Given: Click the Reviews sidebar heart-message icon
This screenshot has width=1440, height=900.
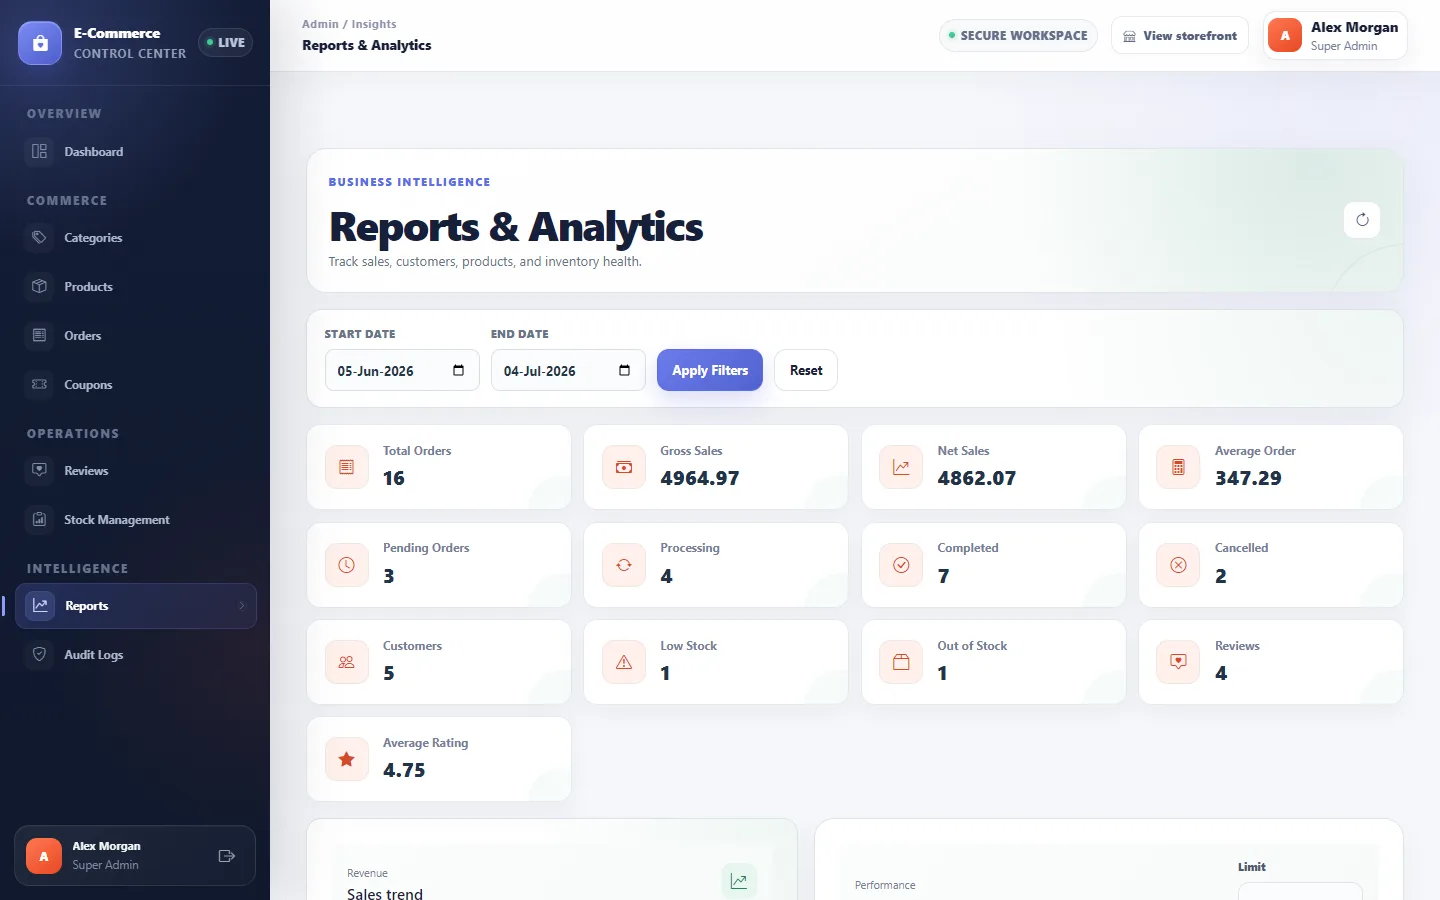Looking at the screenshot, I should tap(40, 470).
